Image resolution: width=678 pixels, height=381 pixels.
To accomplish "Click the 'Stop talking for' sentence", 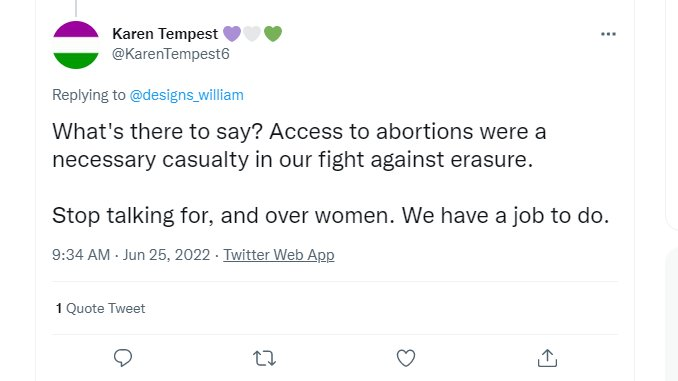I will click(330, 215).
